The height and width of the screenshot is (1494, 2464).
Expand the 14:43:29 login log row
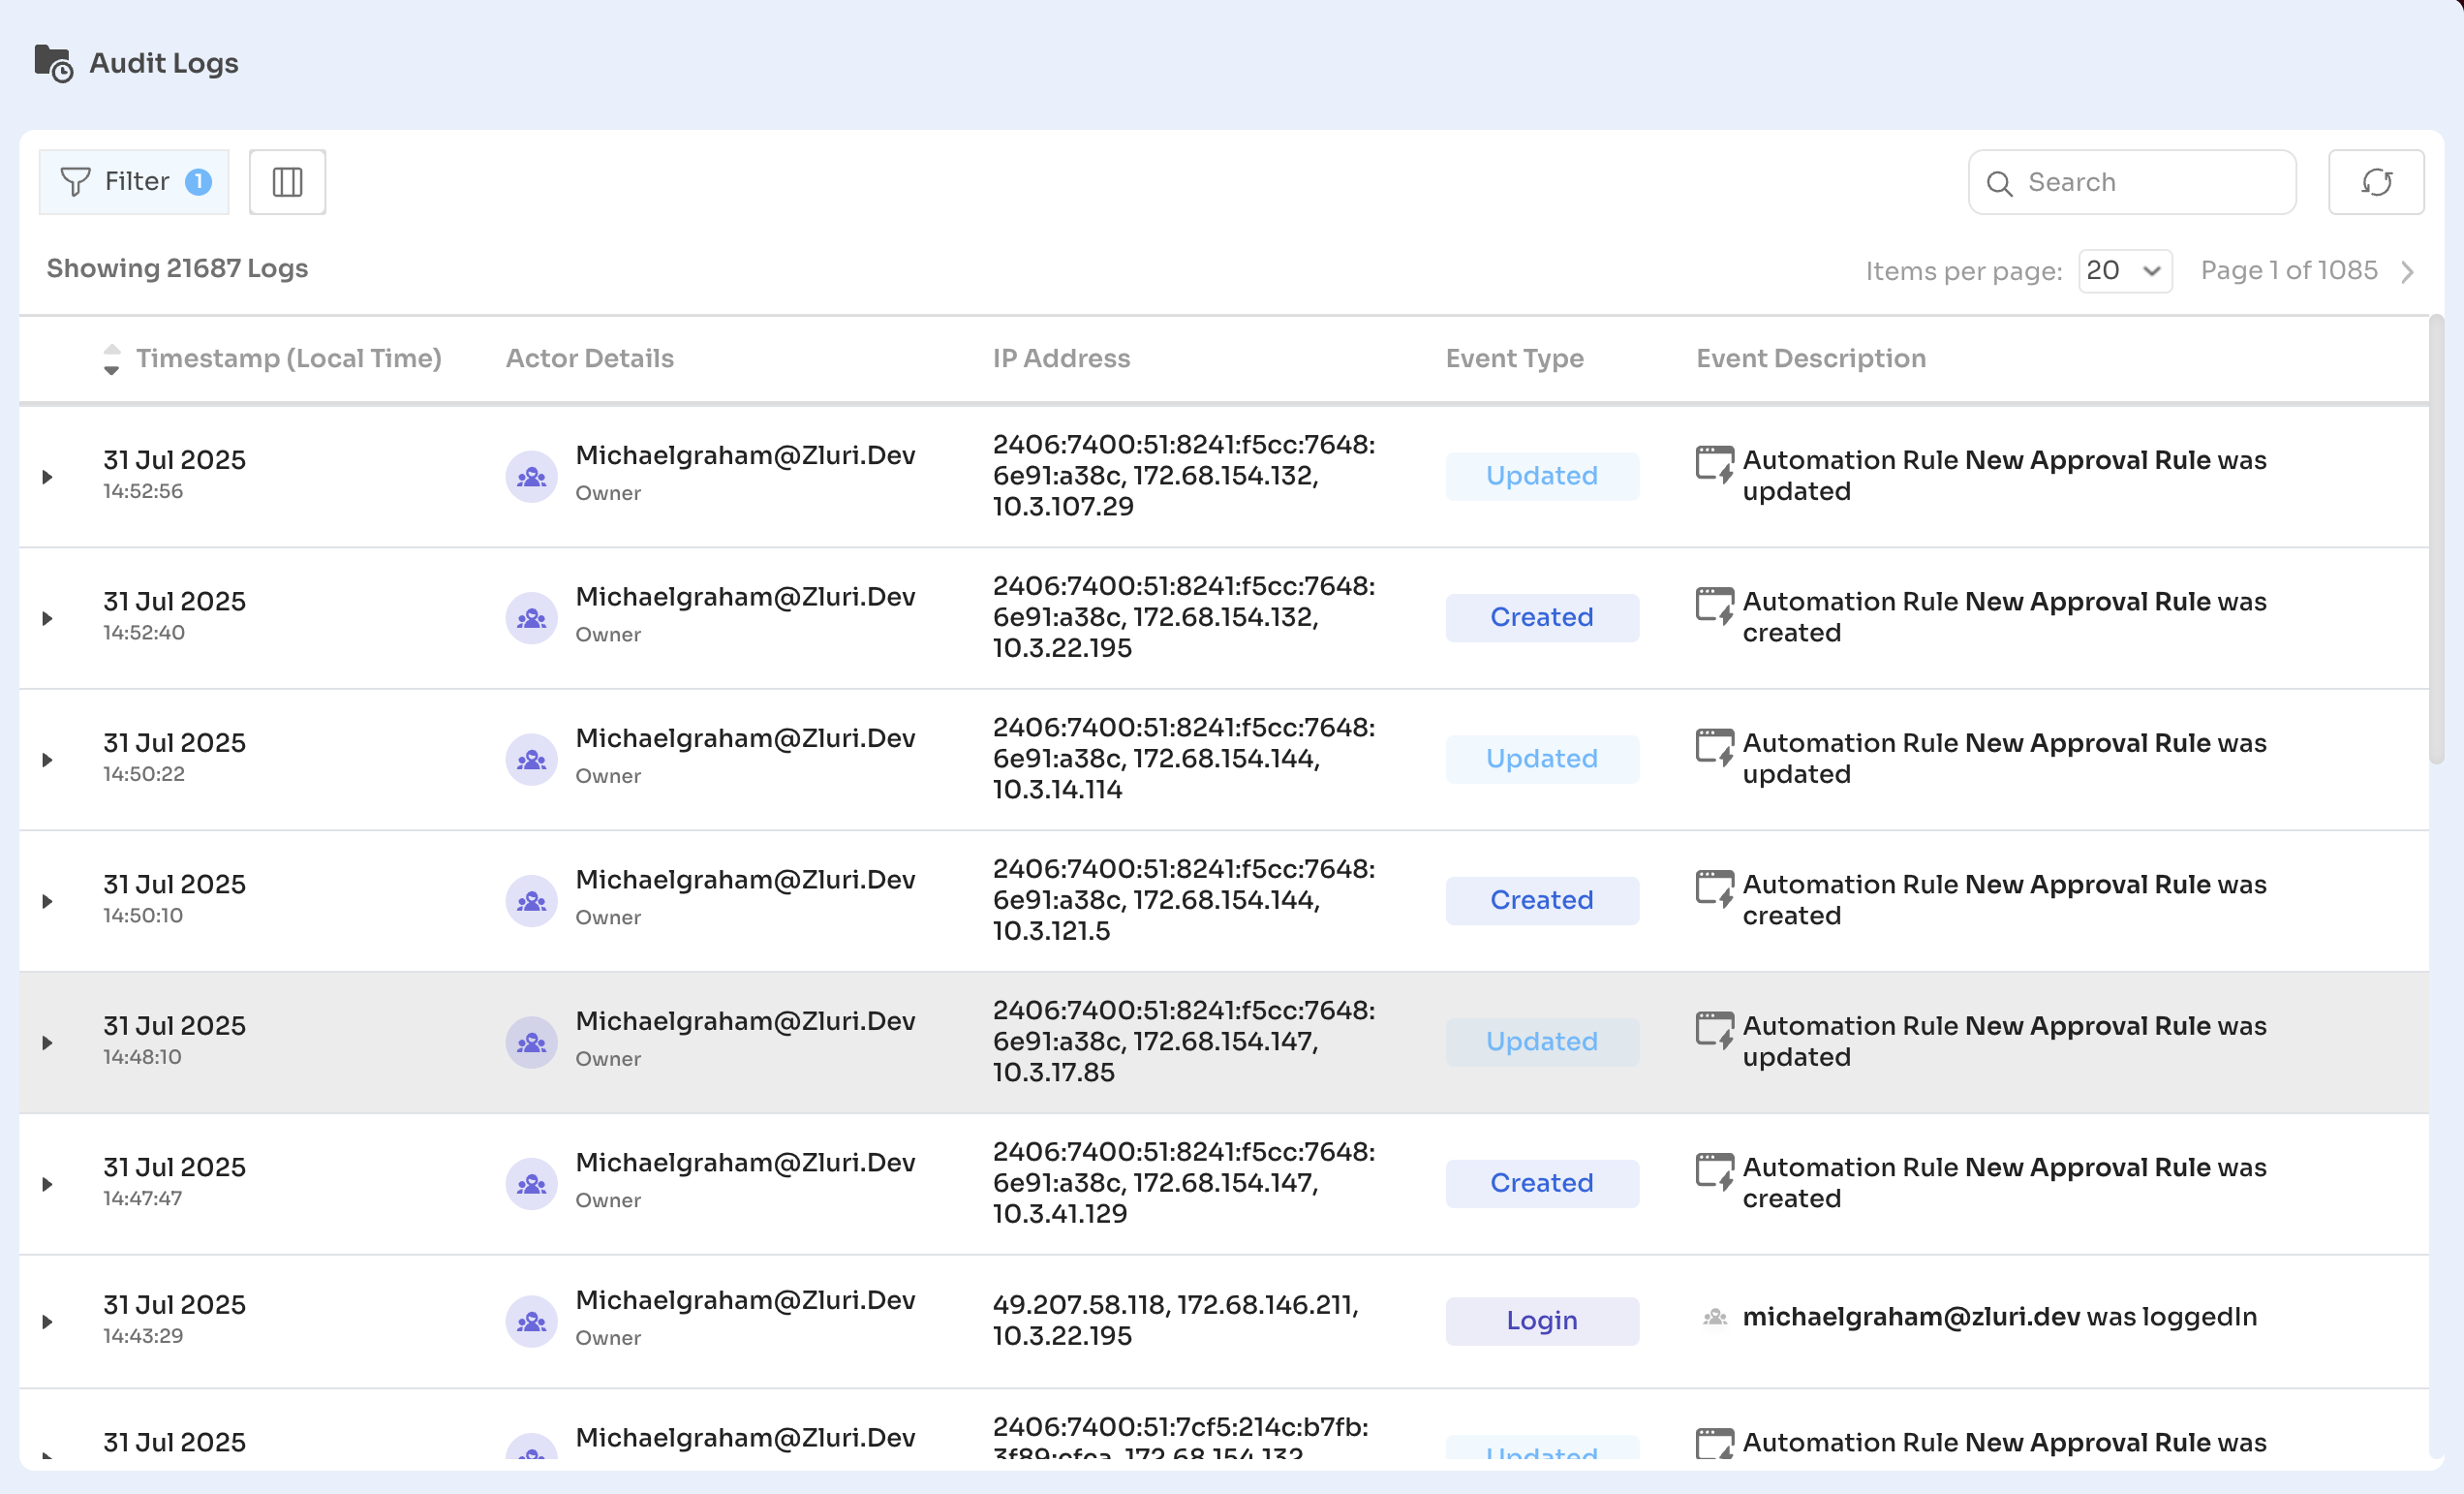[x=47, y=1322]
